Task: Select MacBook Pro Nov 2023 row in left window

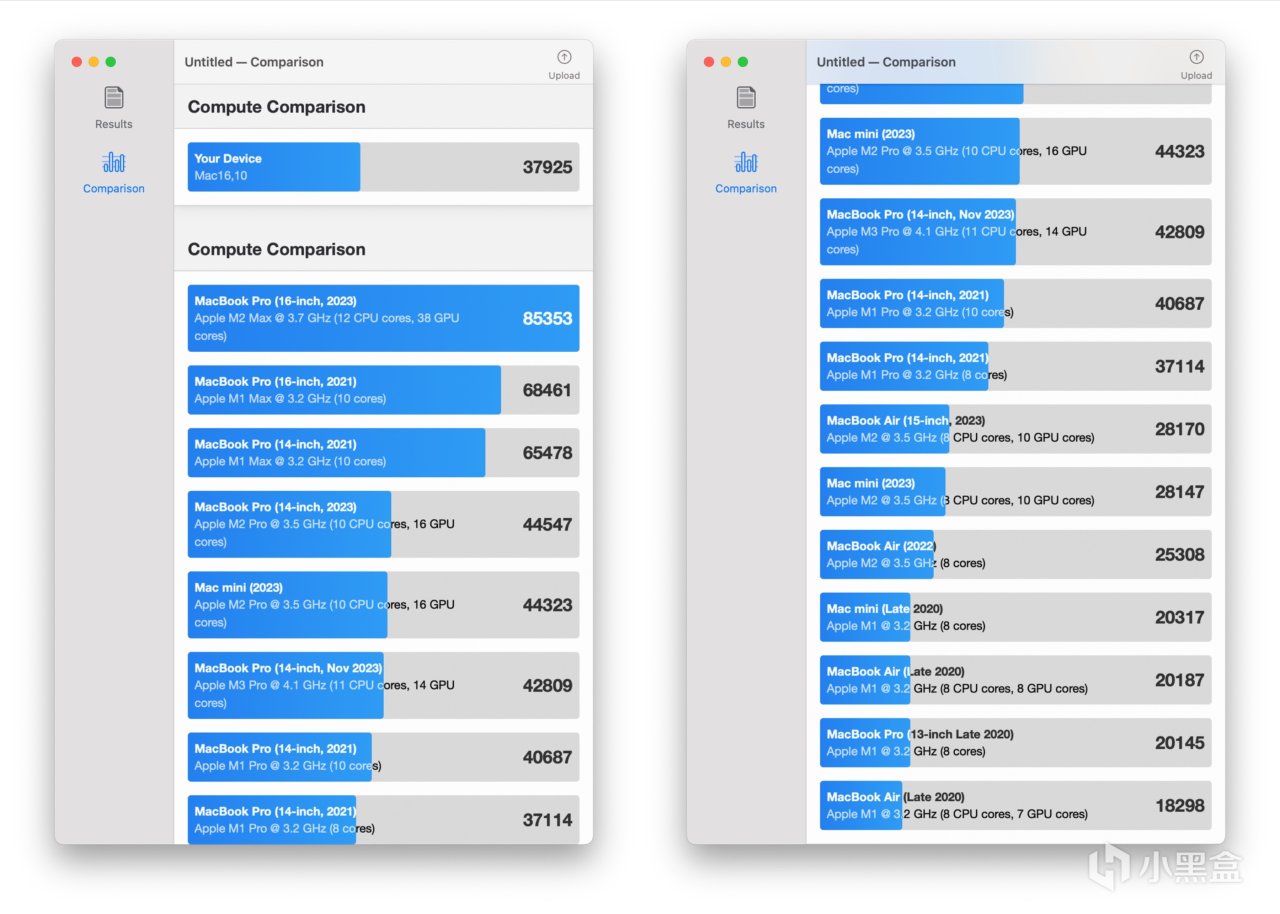Action: 383,685
